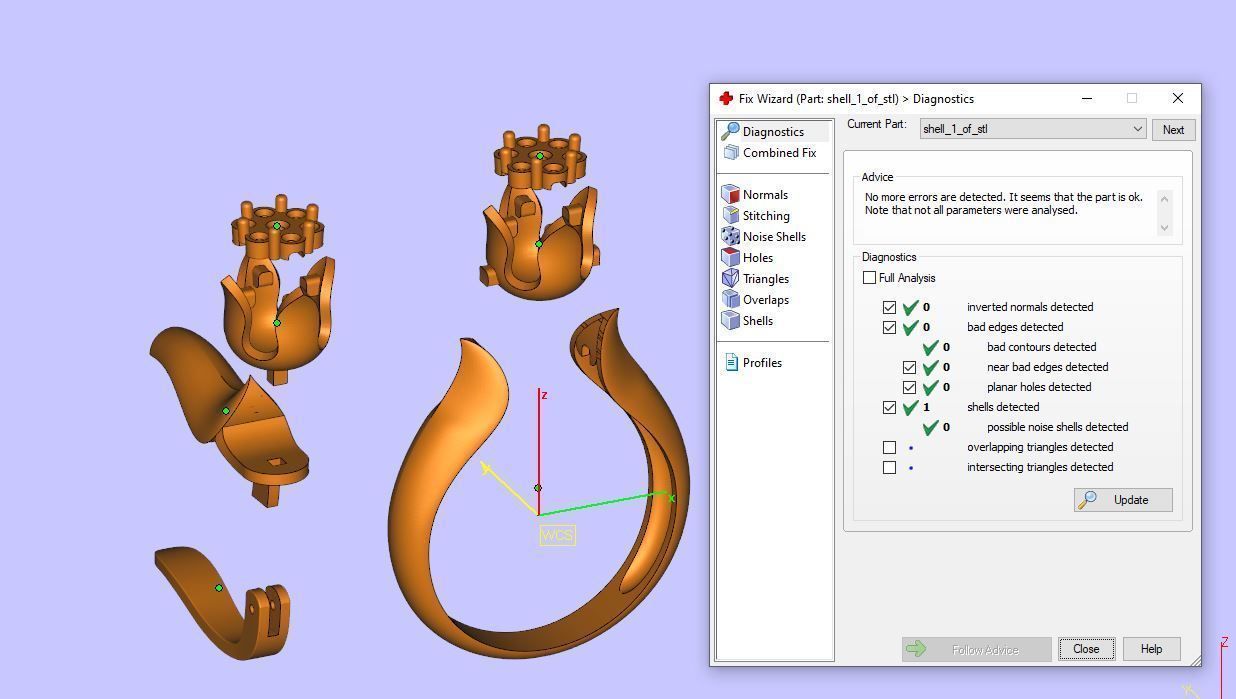Click the shells count value 1
1236x699 pixels.
click(926, 408)
